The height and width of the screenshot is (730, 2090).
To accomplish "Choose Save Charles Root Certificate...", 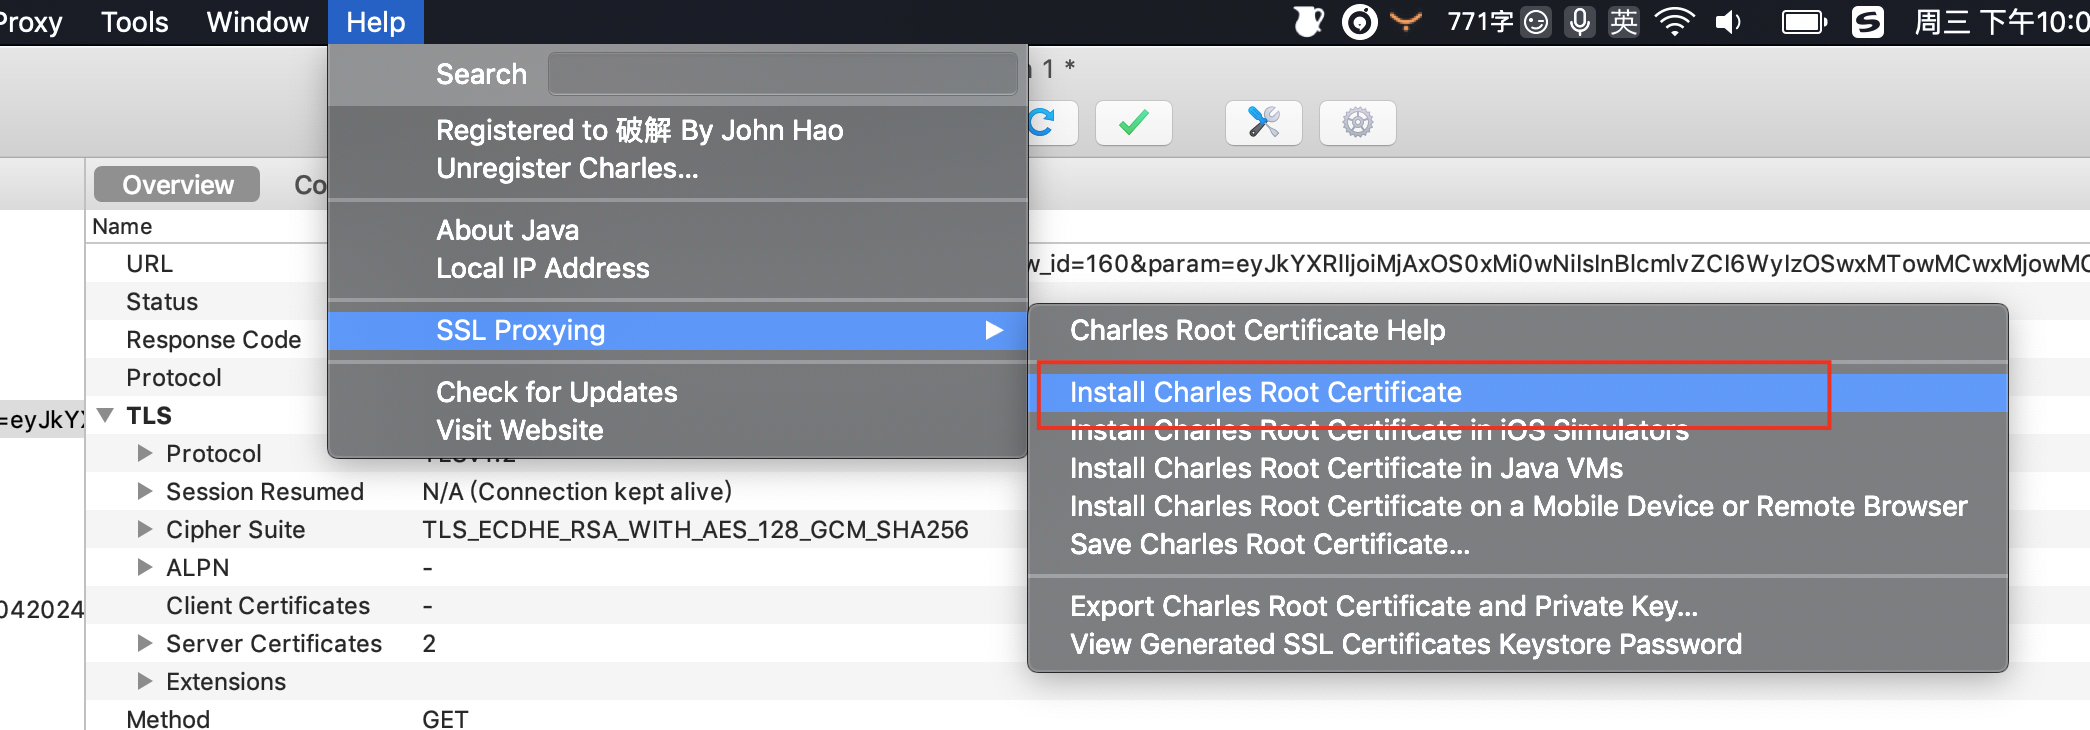I will pyautogui.click(x=1518, y=544).
